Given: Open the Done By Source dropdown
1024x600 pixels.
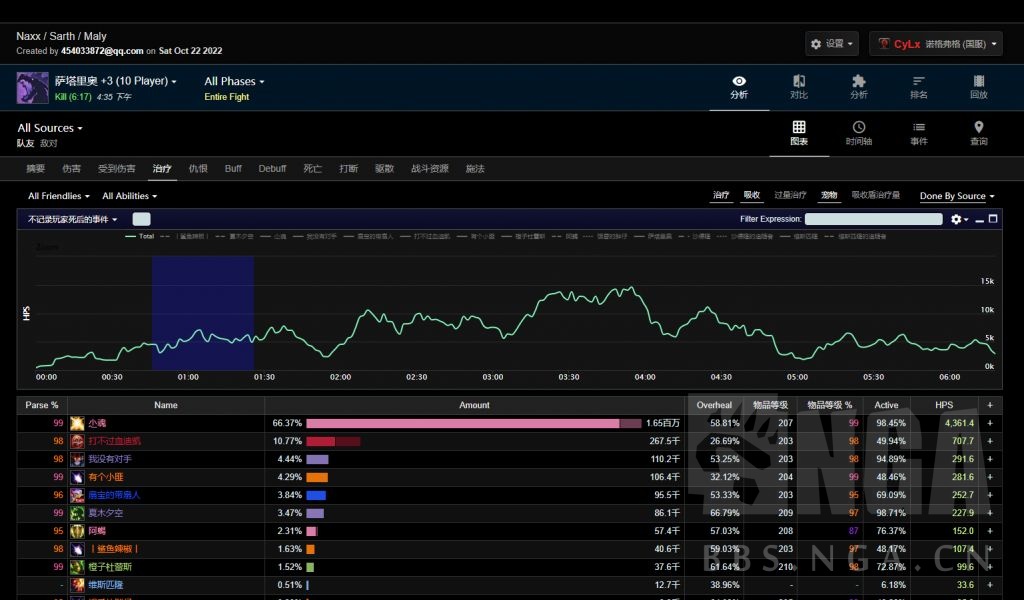Looking at the screenshot, I should (x=956, y=196).
